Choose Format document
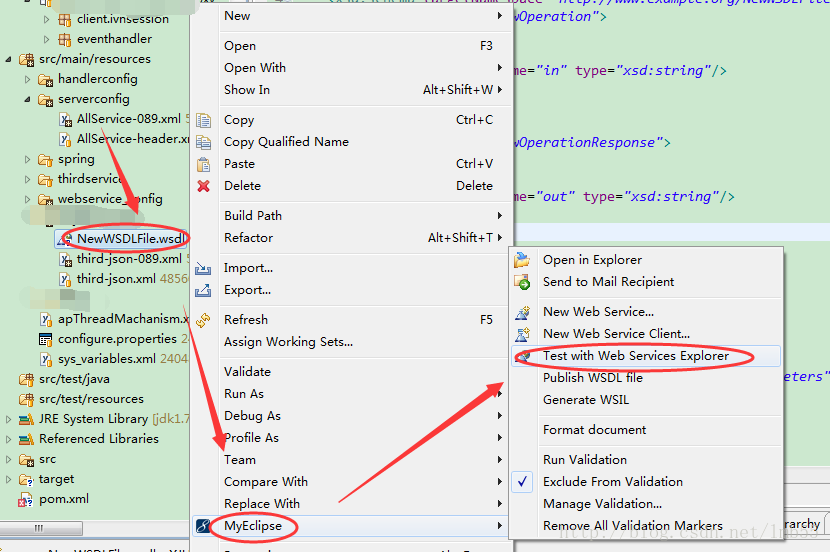830x552 pixels. (646, 430)
